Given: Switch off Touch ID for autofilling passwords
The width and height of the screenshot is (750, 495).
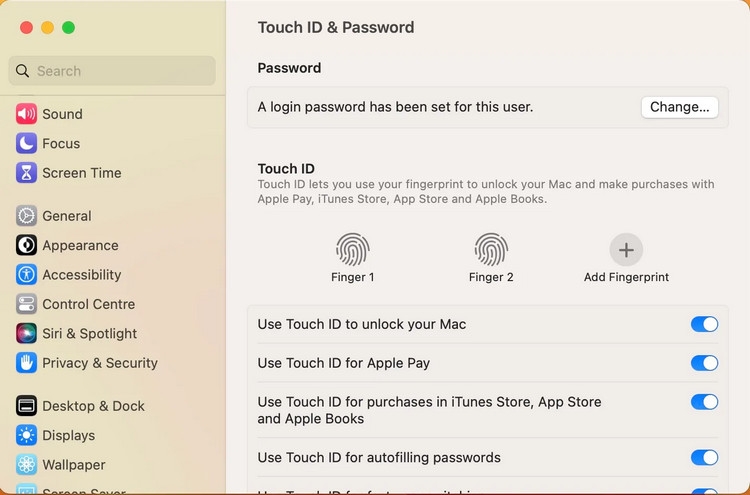Looking at the screenshot, I should (x=704, y=457).
